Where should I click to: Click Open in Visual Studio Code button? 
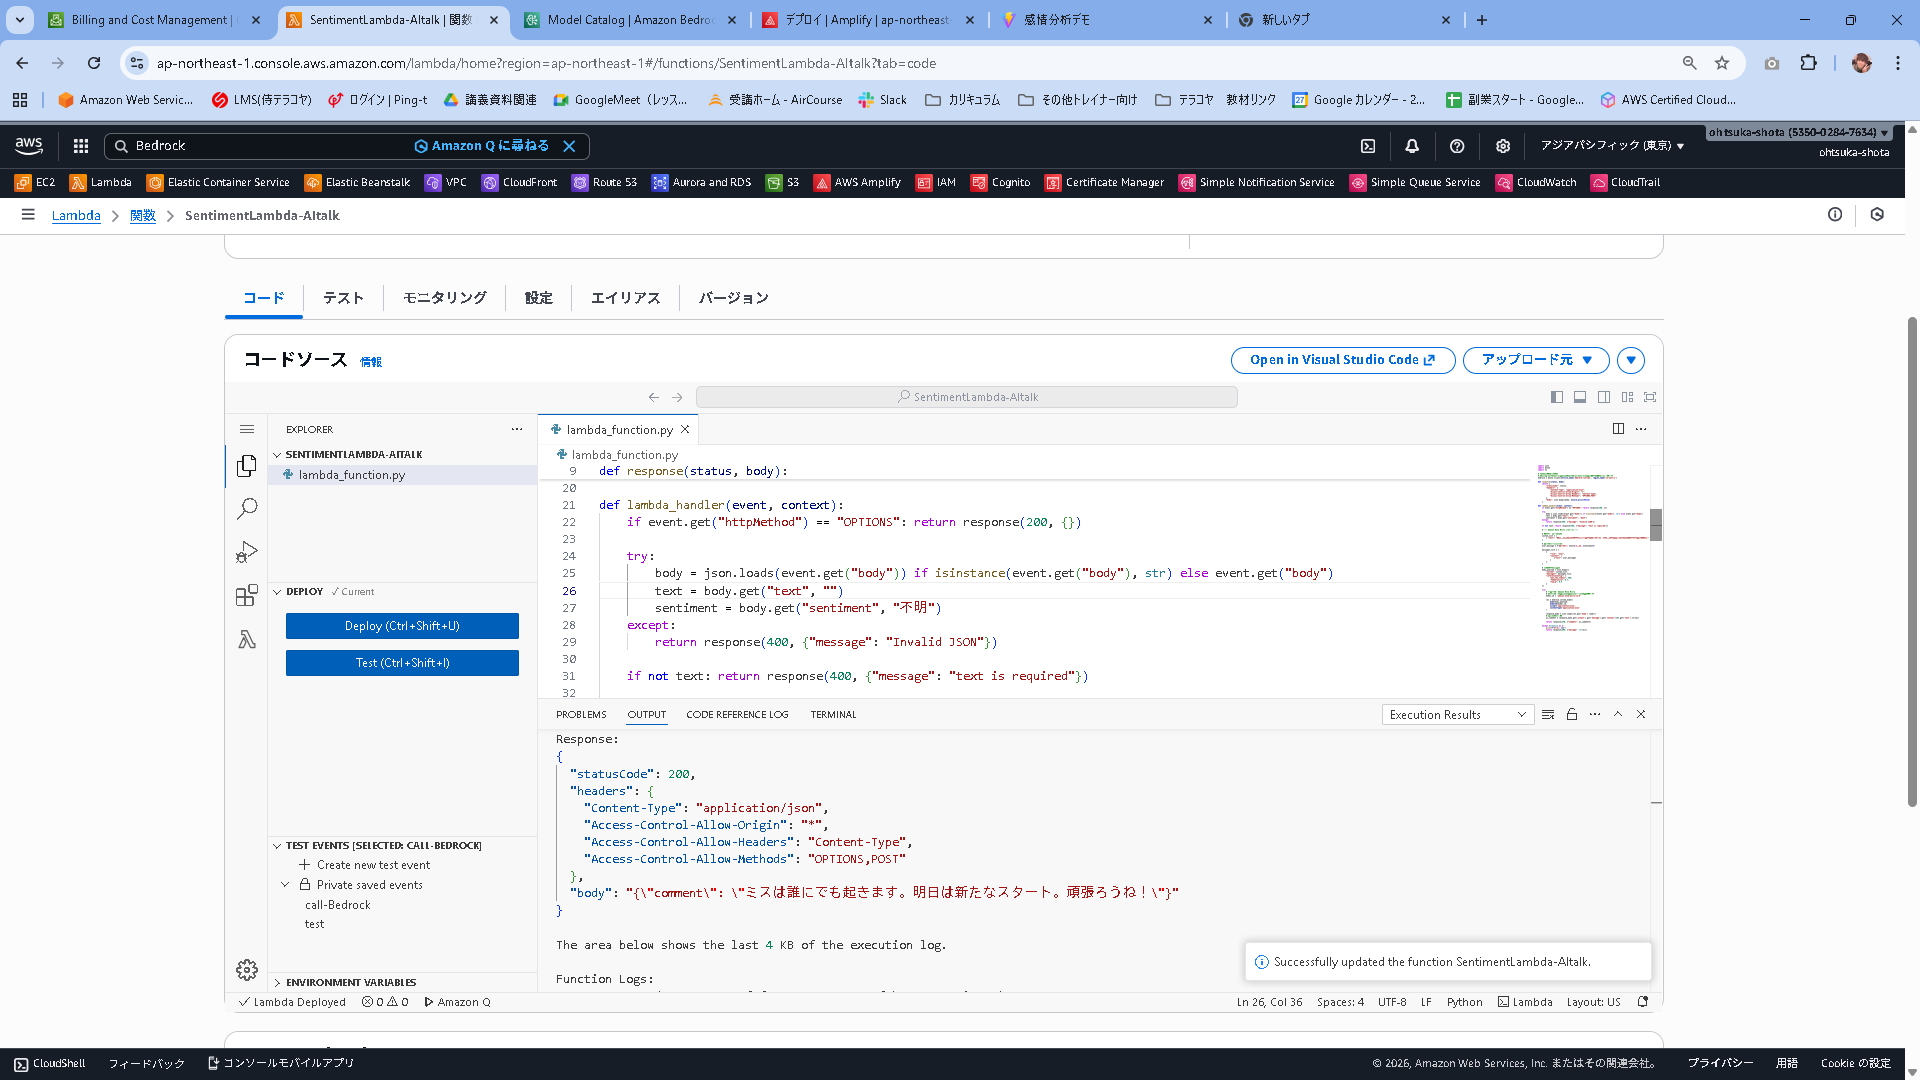(x=1342, y=360)
